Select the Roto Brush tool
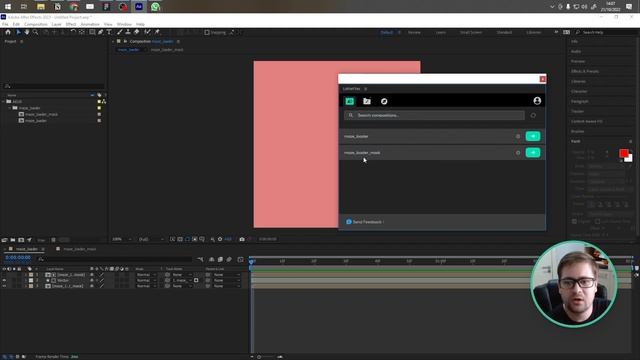Screen dimensions: 640x360 click(x=147, y=32)
